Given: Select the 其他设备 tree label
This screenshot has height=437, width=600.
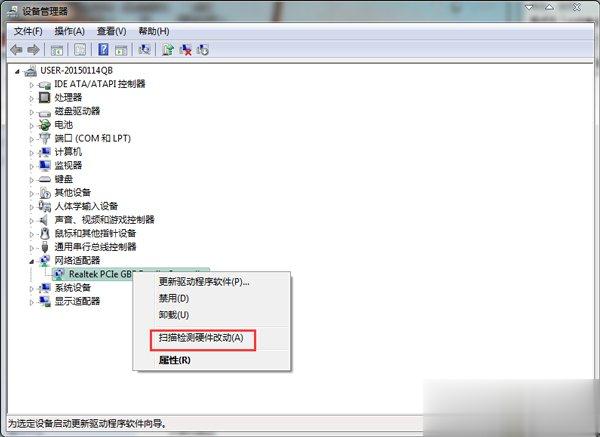Looking at the screenshot, I should (x=73, y=192).
